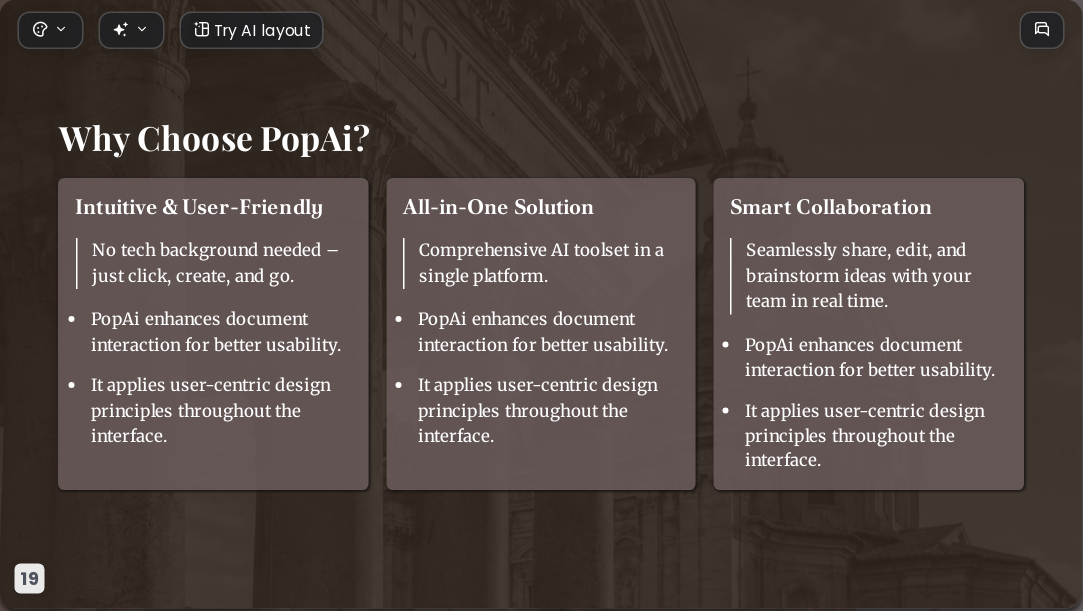Click the slide number 19 badge

(30, 579)
